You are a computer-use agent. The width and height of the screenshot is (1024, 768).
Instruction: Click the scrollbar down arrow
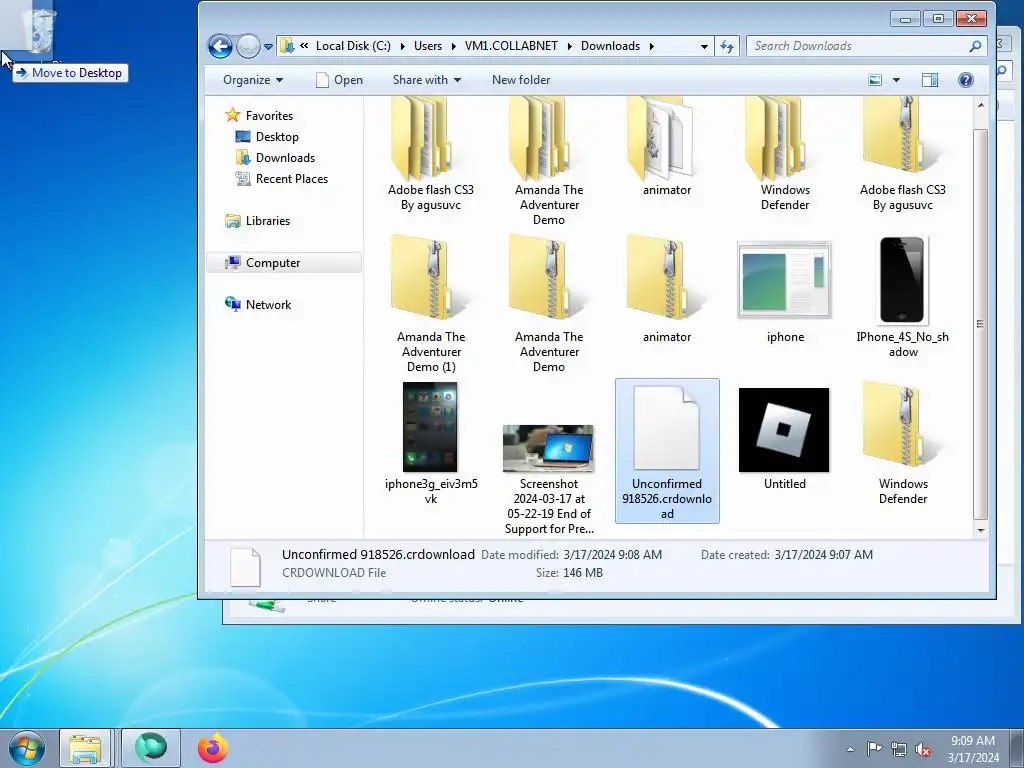(980, 531)
